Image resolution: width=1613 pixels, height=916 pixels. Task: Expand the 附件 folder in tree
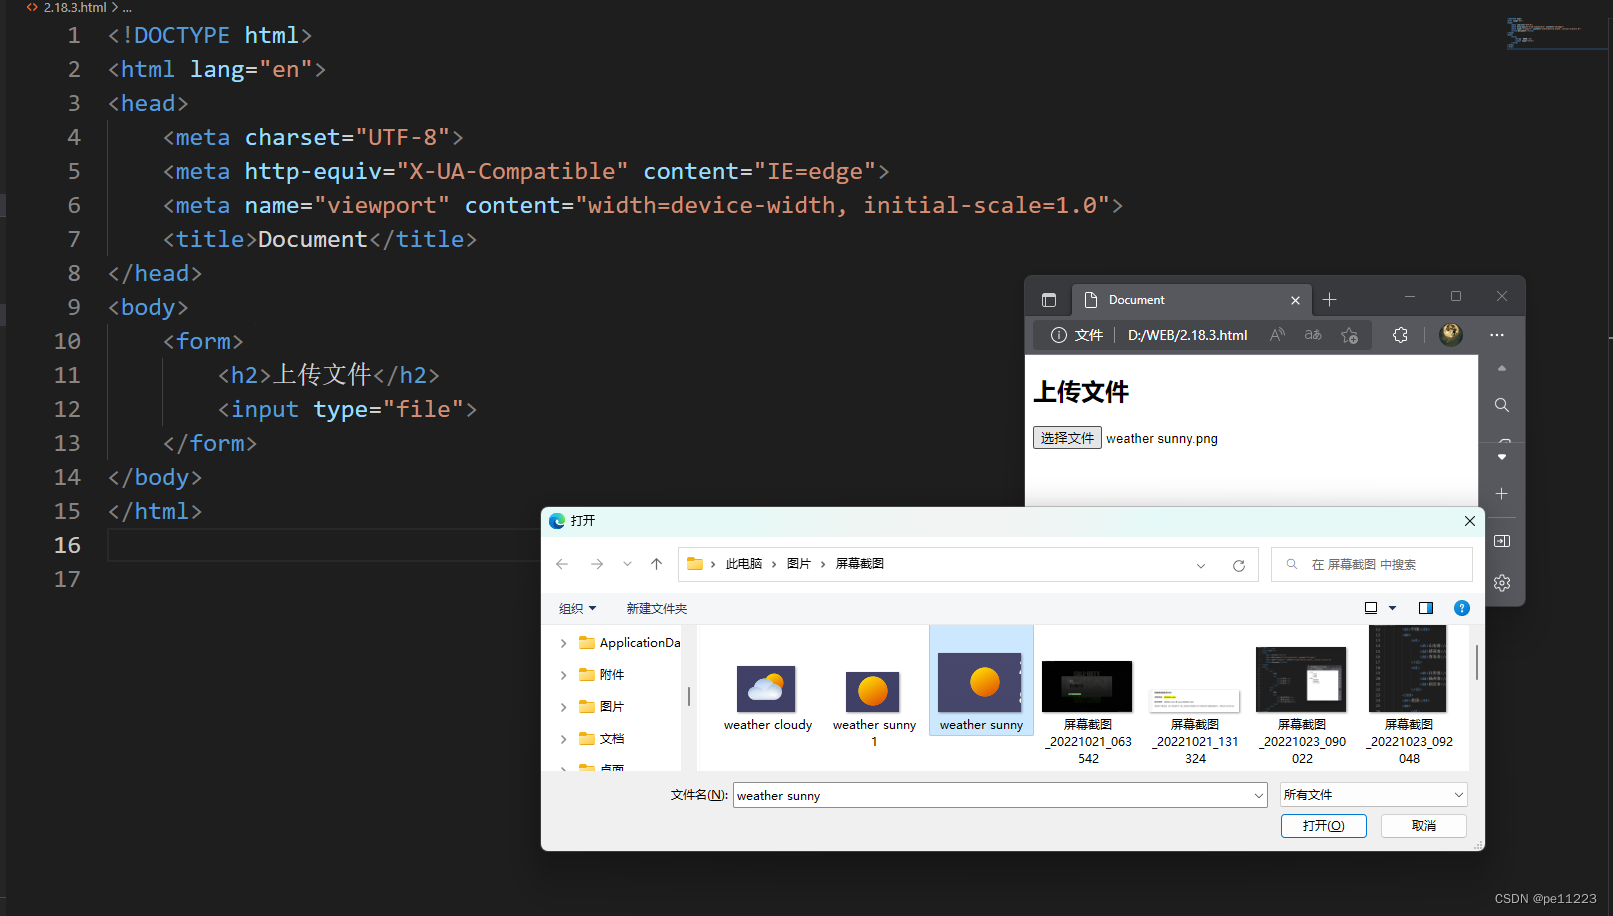pos(564,675)
